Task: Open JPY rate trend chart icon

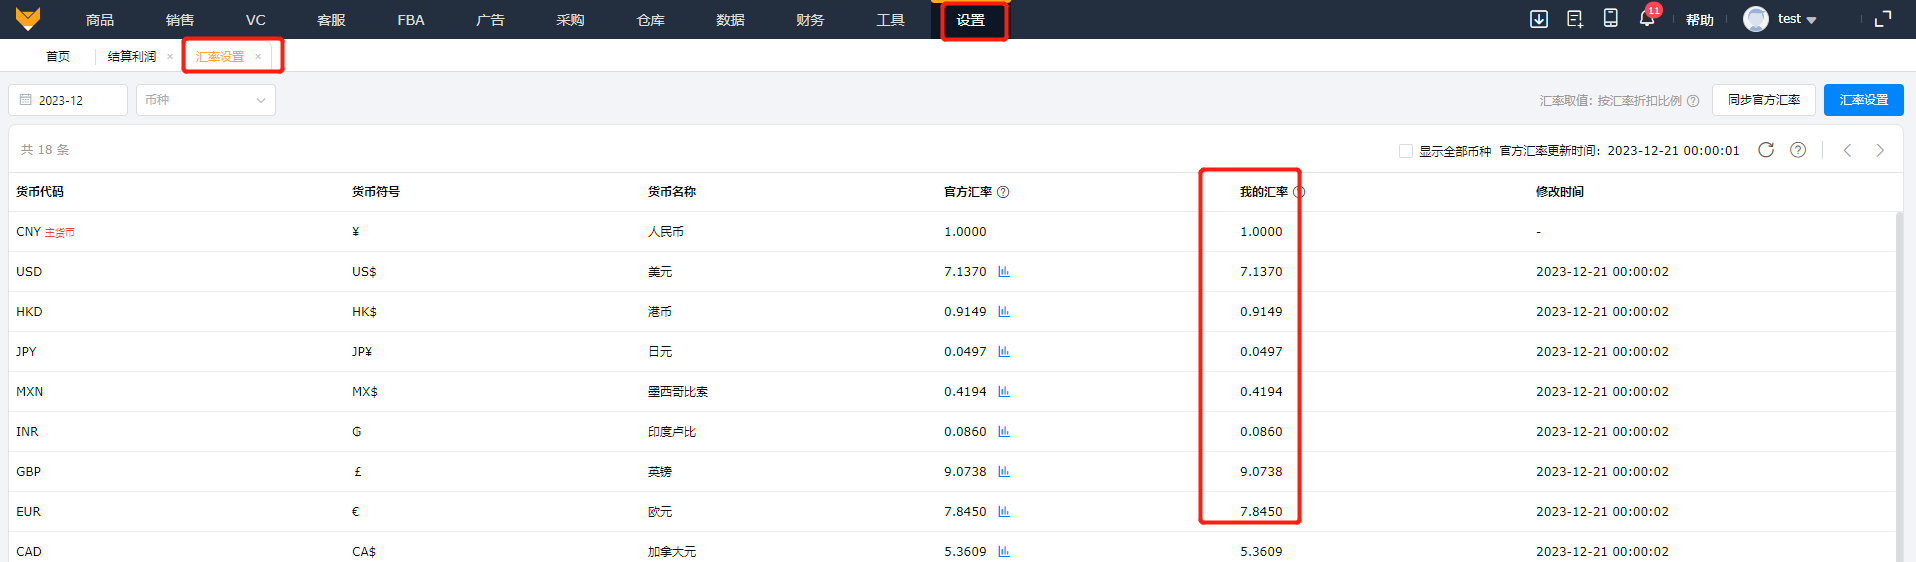Action: click(x=1004, y=352)
